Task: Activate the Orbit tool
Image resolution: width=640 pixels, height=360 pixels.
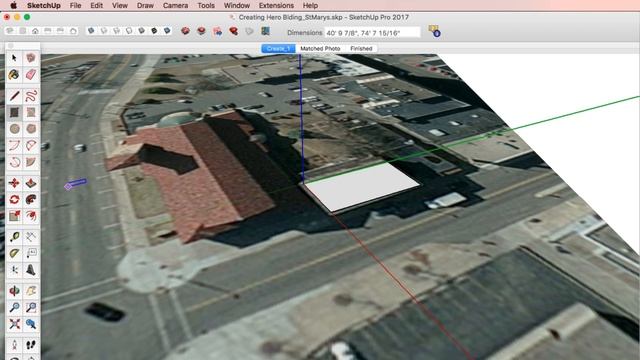Action: point(14,291)
